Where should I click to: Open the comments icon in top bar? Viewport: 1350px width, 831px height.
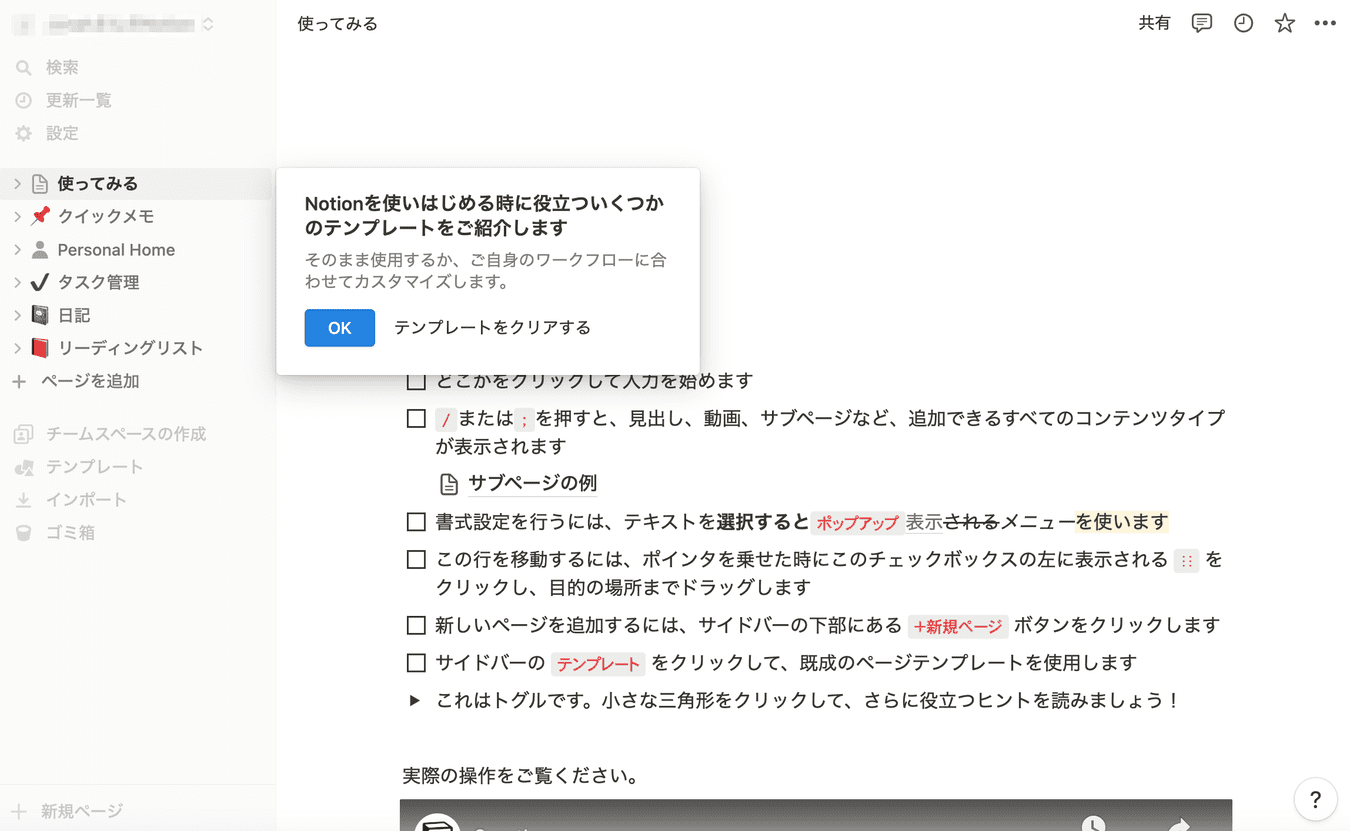[x=1202, y=23]
